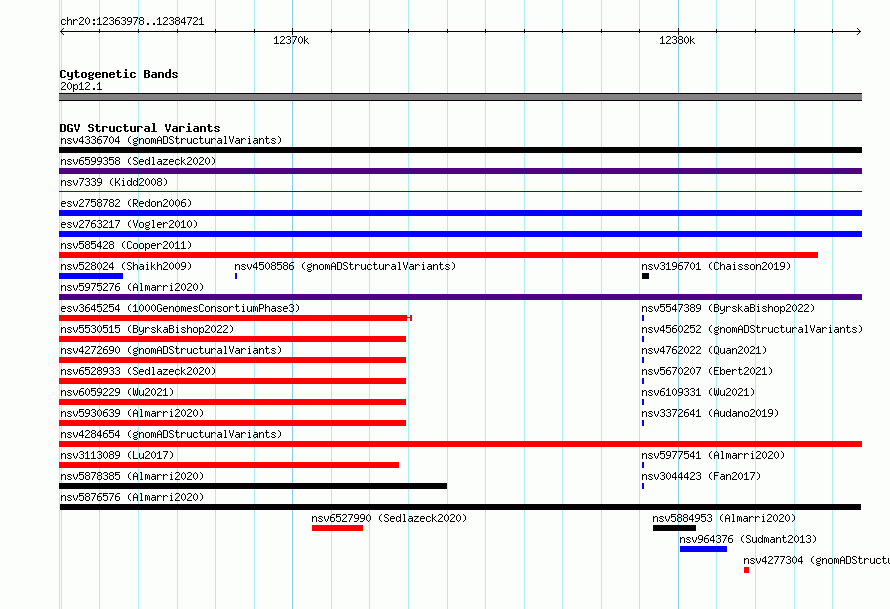Open nsv528024 (Shaikh2009) label
This screenshot has height=609, width=890.
(126, 266)
